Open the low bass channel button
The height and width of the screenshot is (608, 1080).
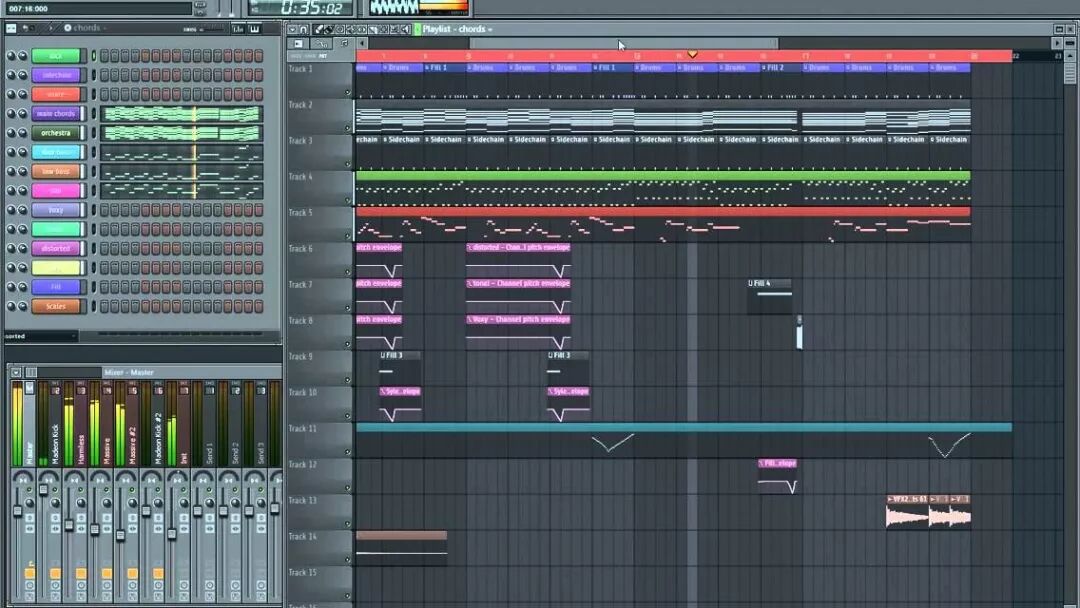click(x=56, y=171)
